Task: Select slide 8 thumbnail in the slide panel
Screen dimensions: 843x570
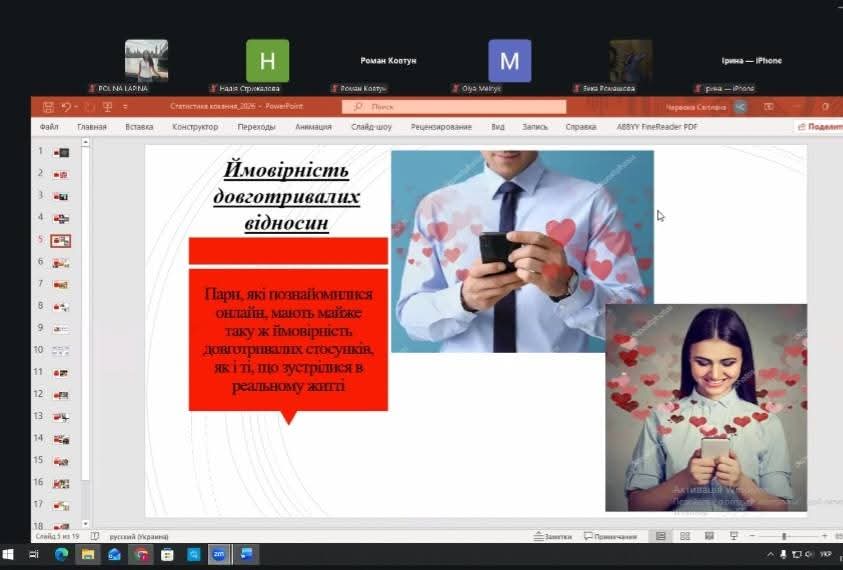Action: click(x=61, y=306)
